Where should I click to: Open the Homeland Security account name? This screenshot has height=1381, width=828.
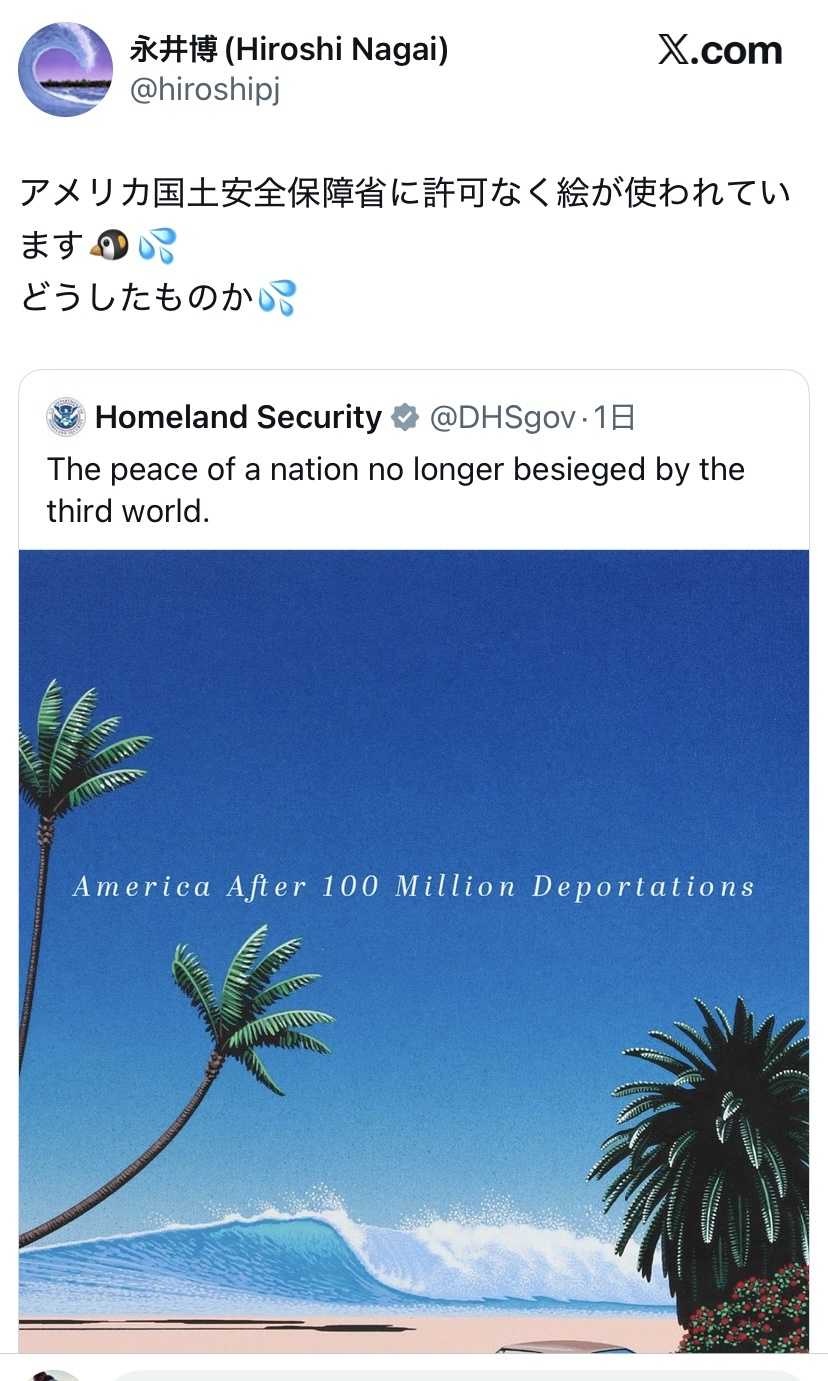pos(238,418)
